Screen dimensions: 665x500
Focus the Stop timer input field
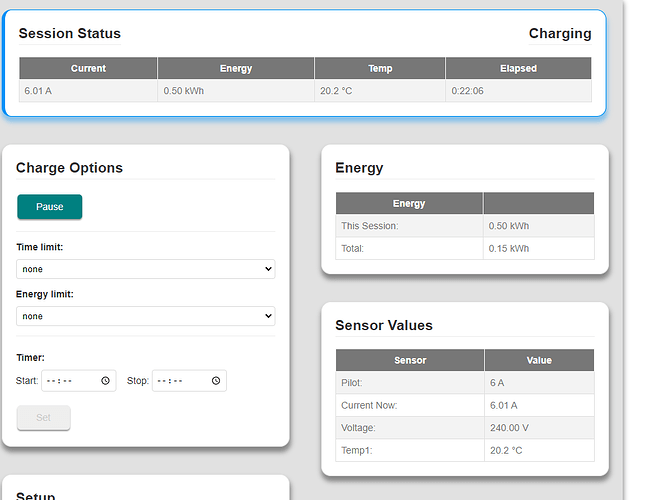point(180,381)
